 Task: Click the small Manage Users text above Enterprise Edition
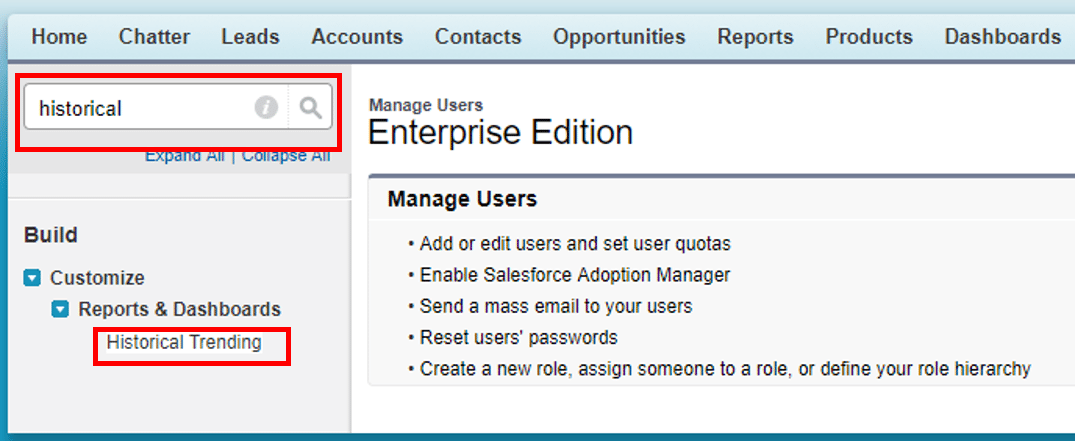[x=425, y=105]
